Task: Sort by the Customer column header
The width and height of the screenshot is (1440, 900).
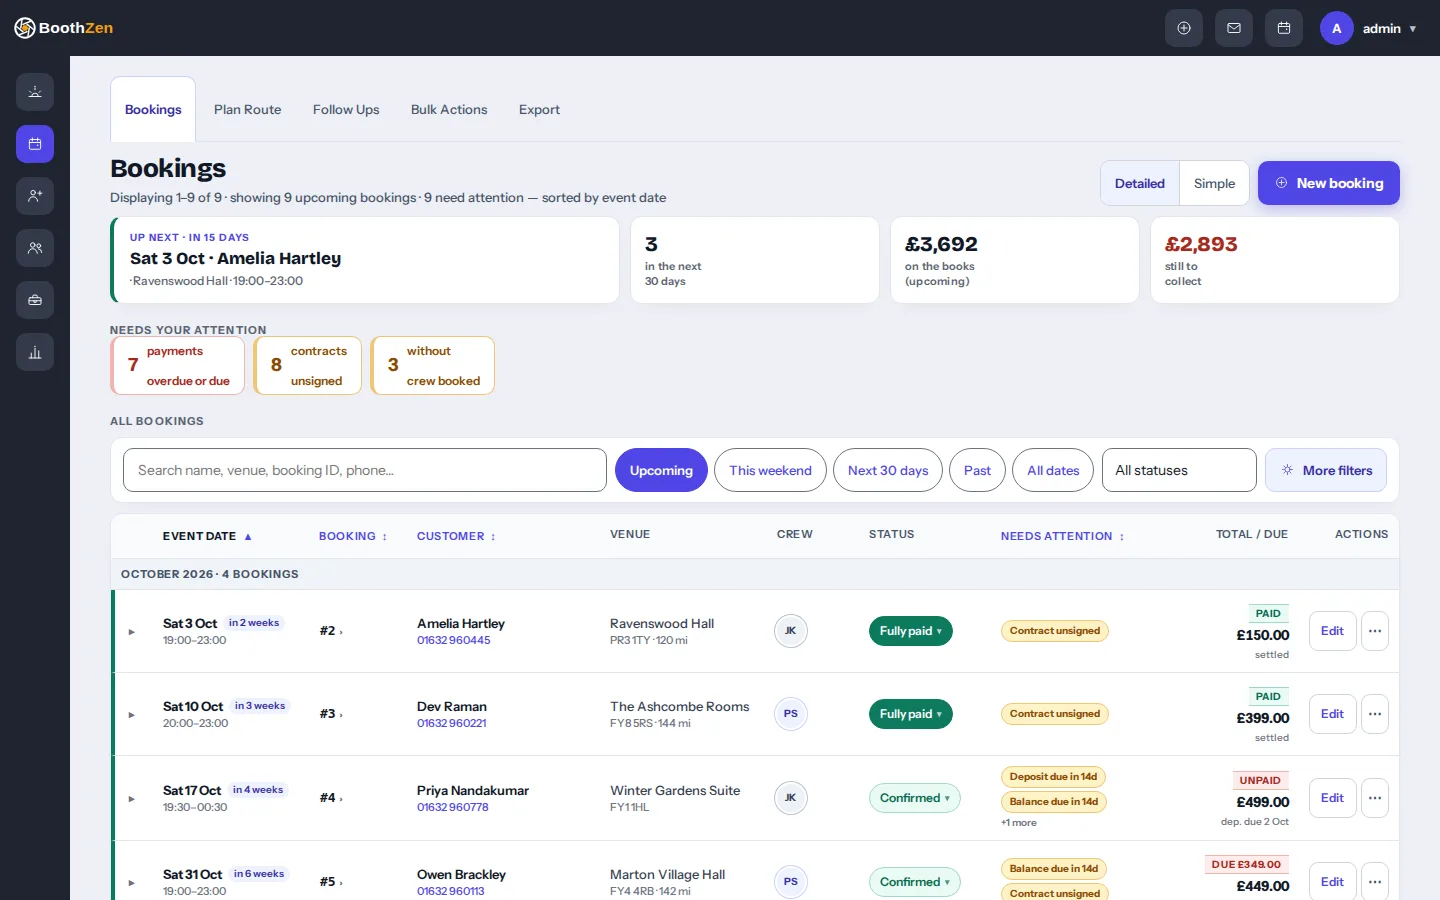Action: pos(456,536)
